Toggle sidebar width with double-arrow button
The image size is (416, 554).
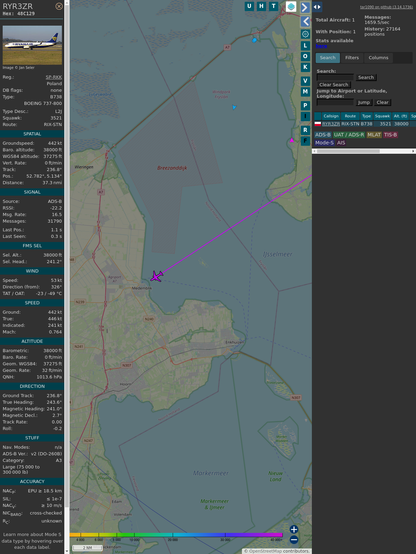point(317,7)
